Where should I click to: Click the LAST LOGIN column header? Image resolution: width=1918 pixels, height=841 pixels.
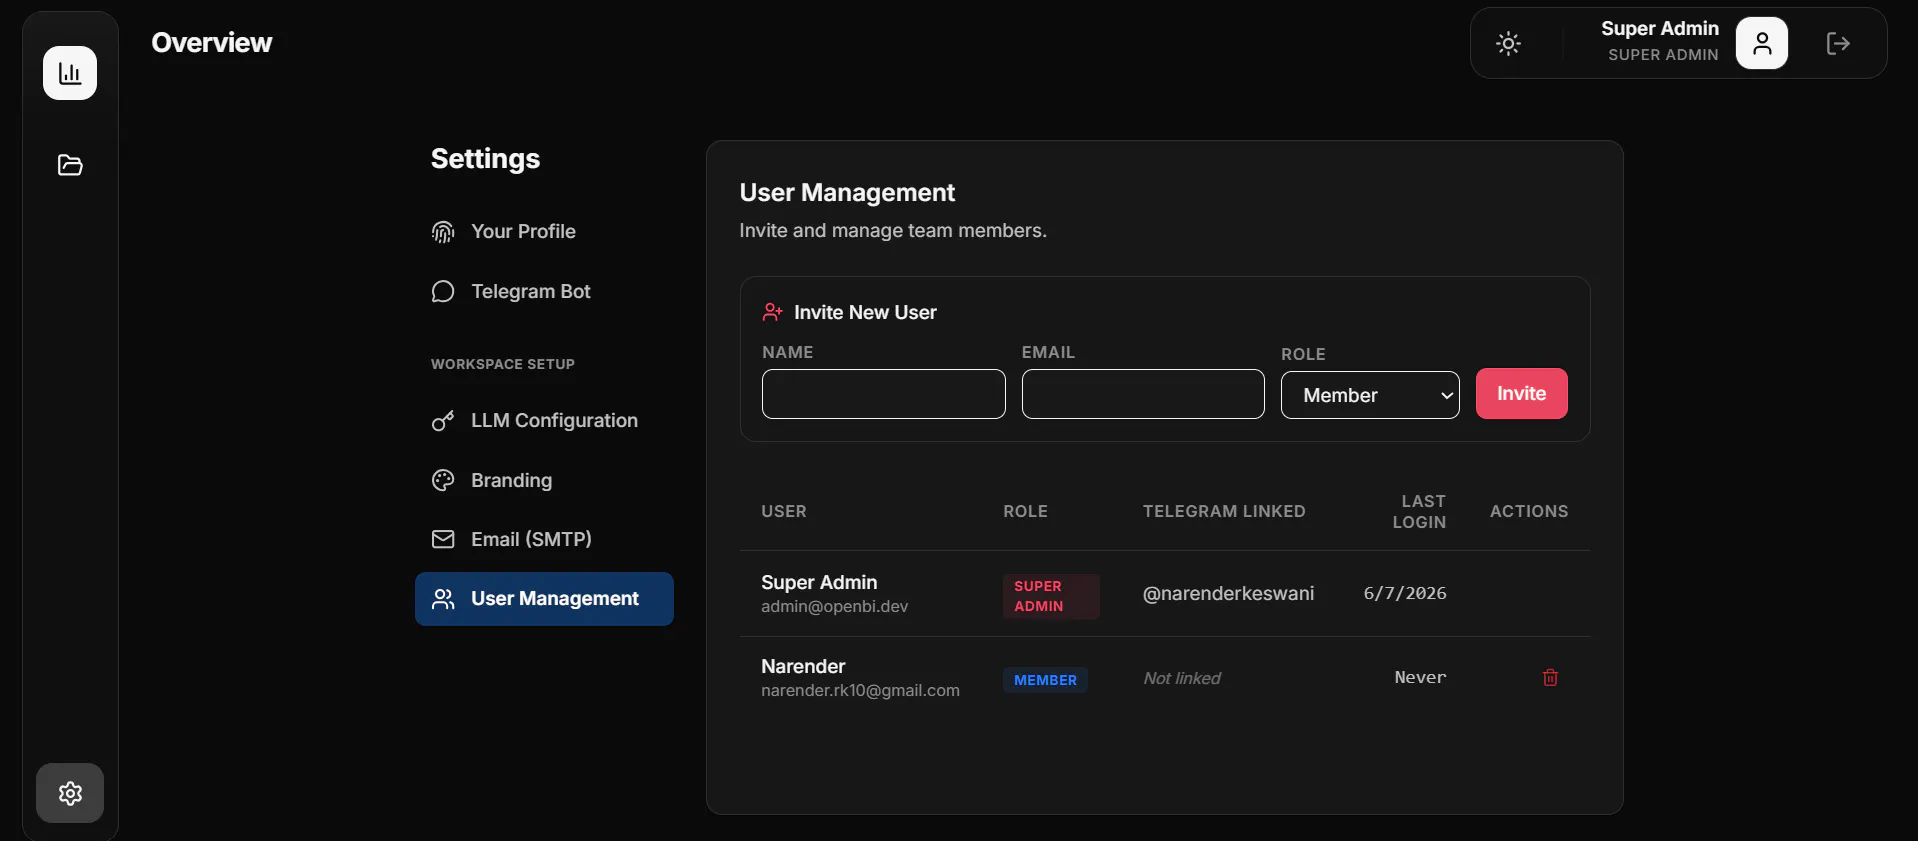[x=1419, y=511]
